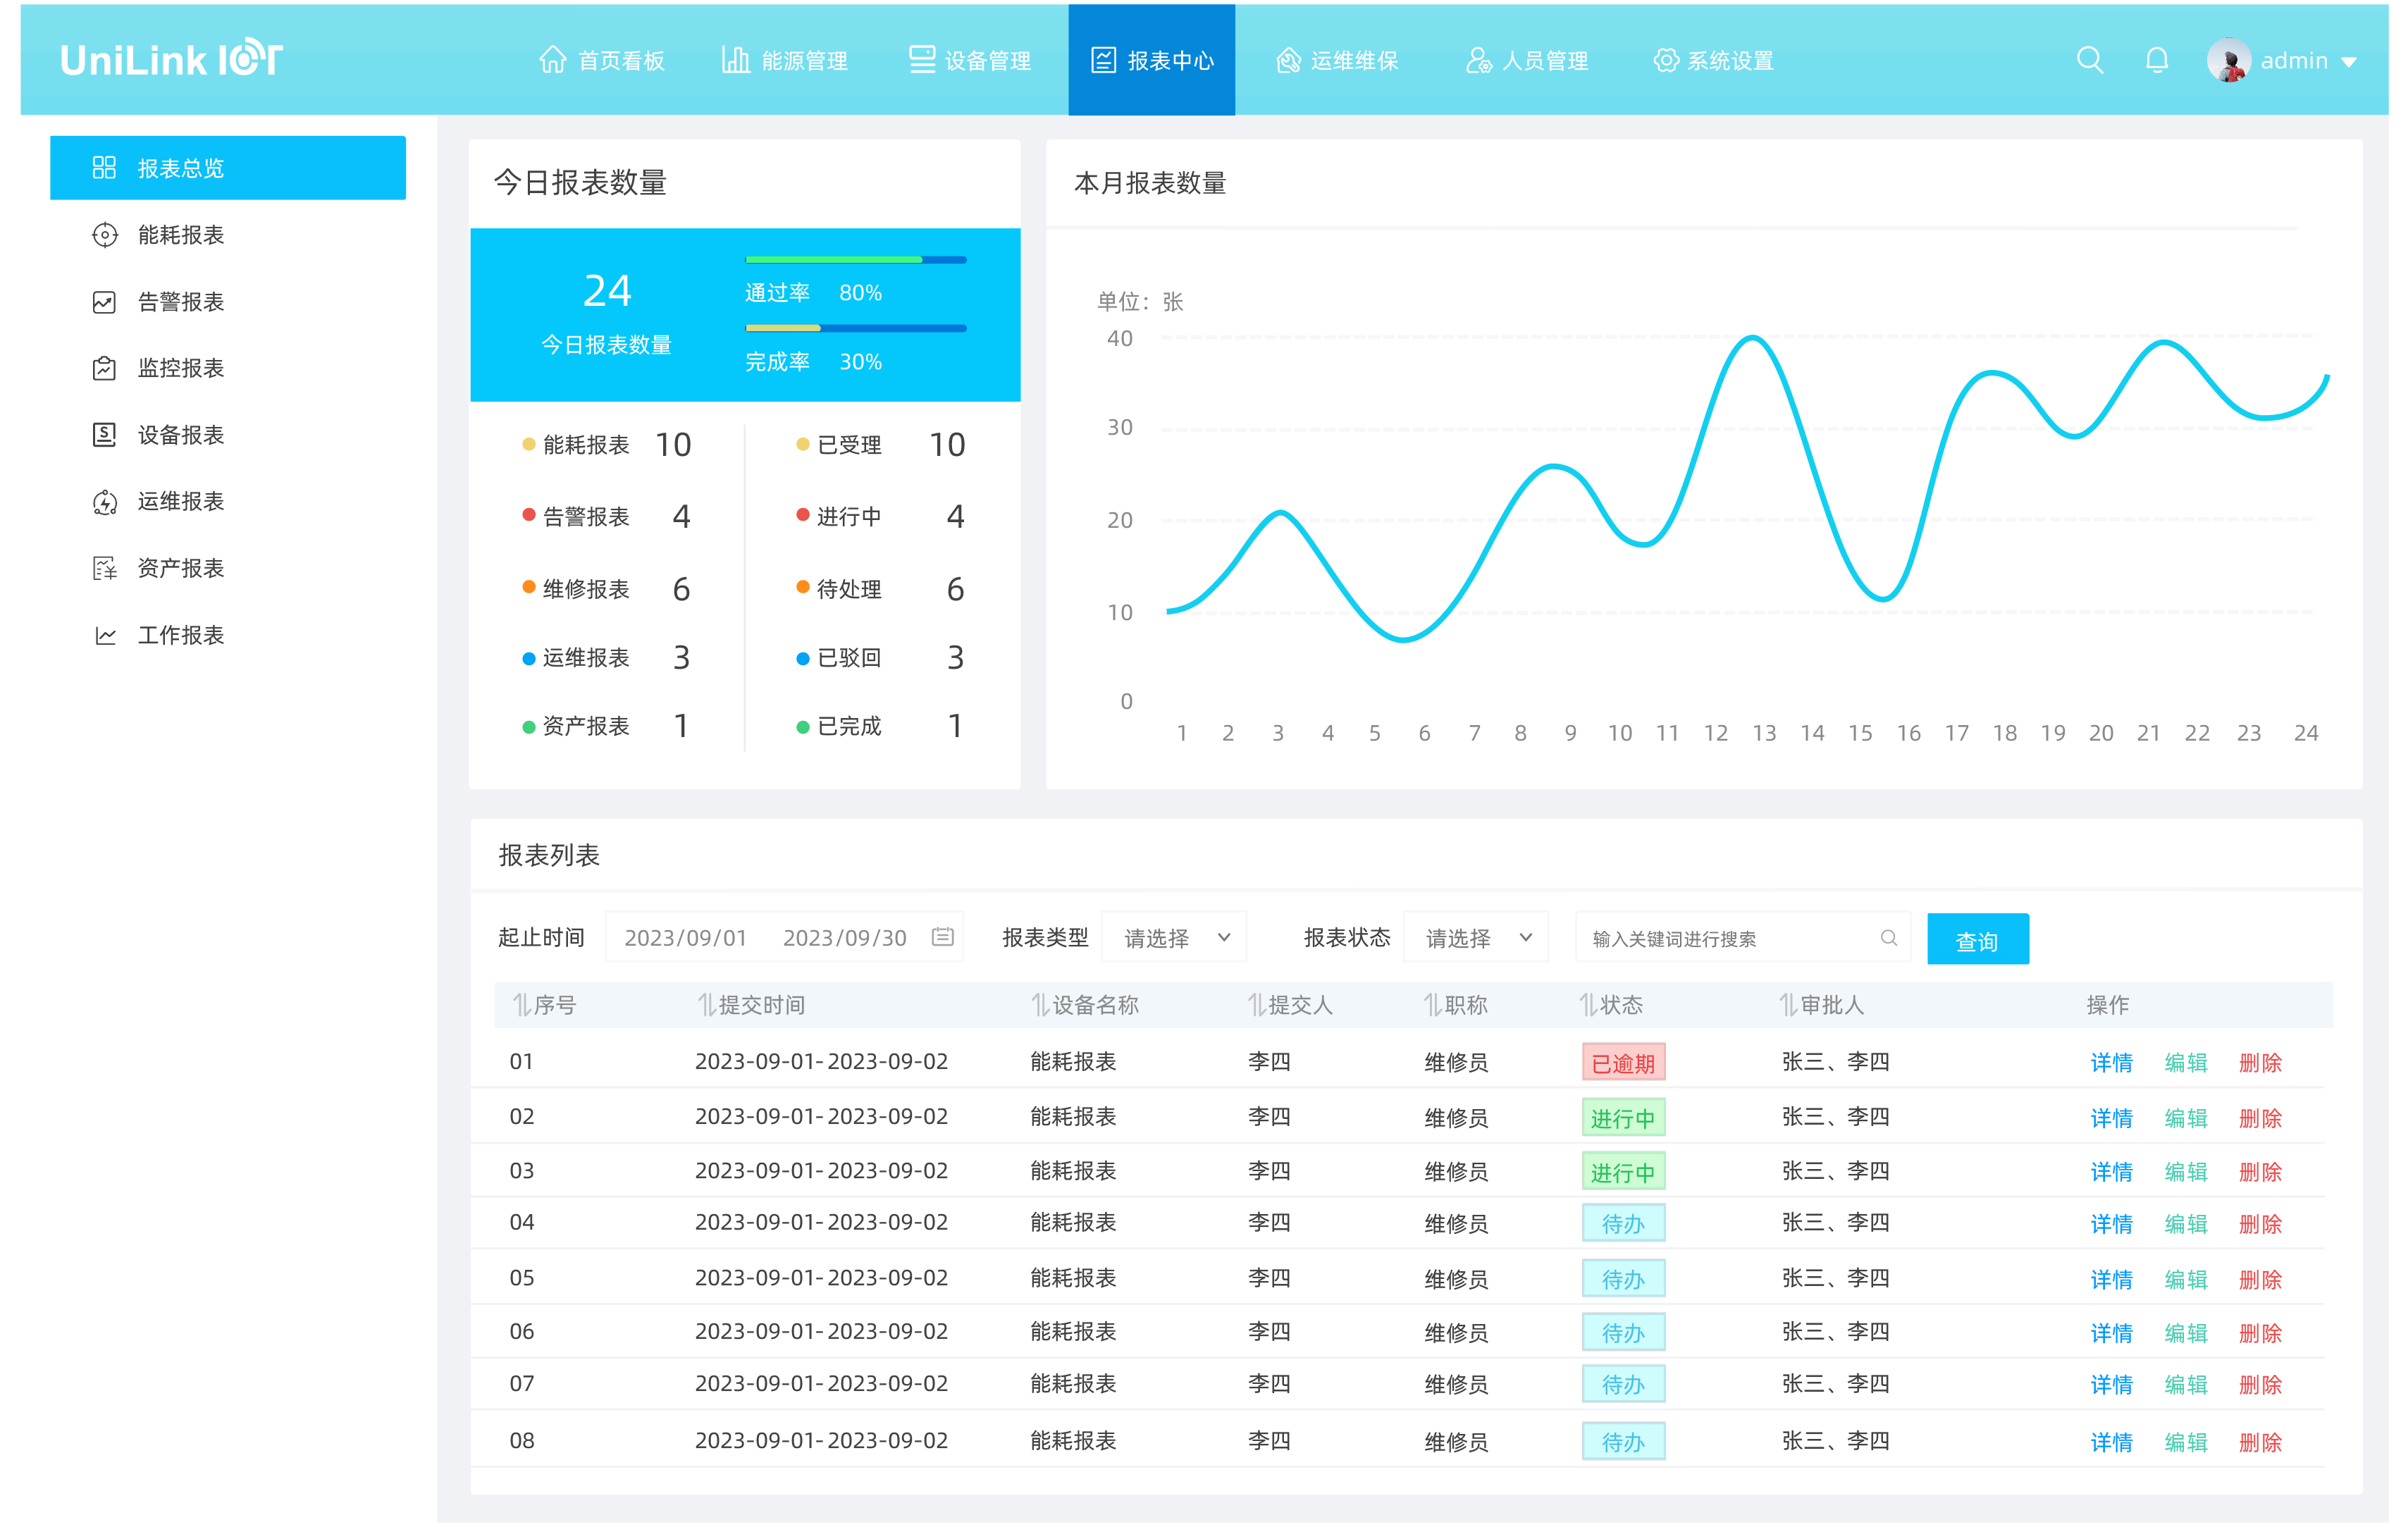Click the 完成率 progress bar

click(855, 328)
